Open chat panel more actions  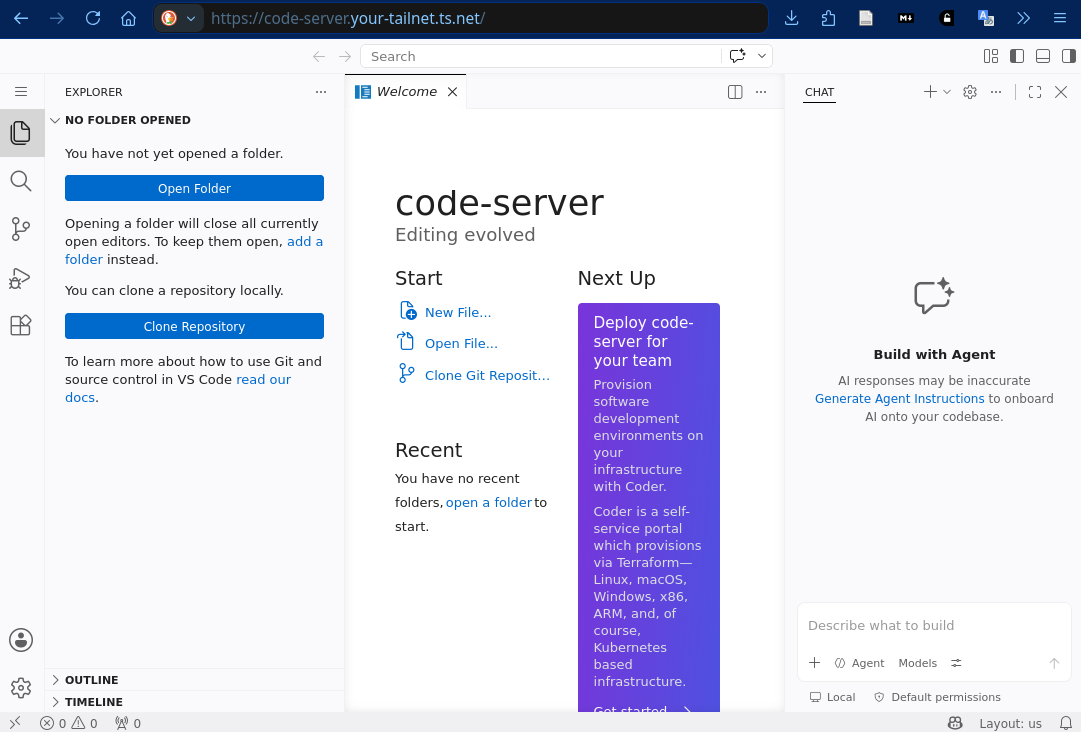pyautogui.click(x=996, y=92)
